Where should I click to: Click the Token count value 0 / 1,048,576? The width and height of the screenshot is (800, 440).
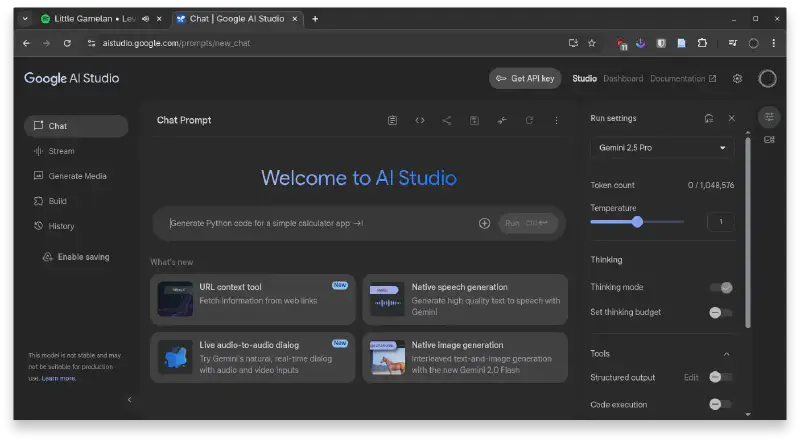[x=711, y=185]
